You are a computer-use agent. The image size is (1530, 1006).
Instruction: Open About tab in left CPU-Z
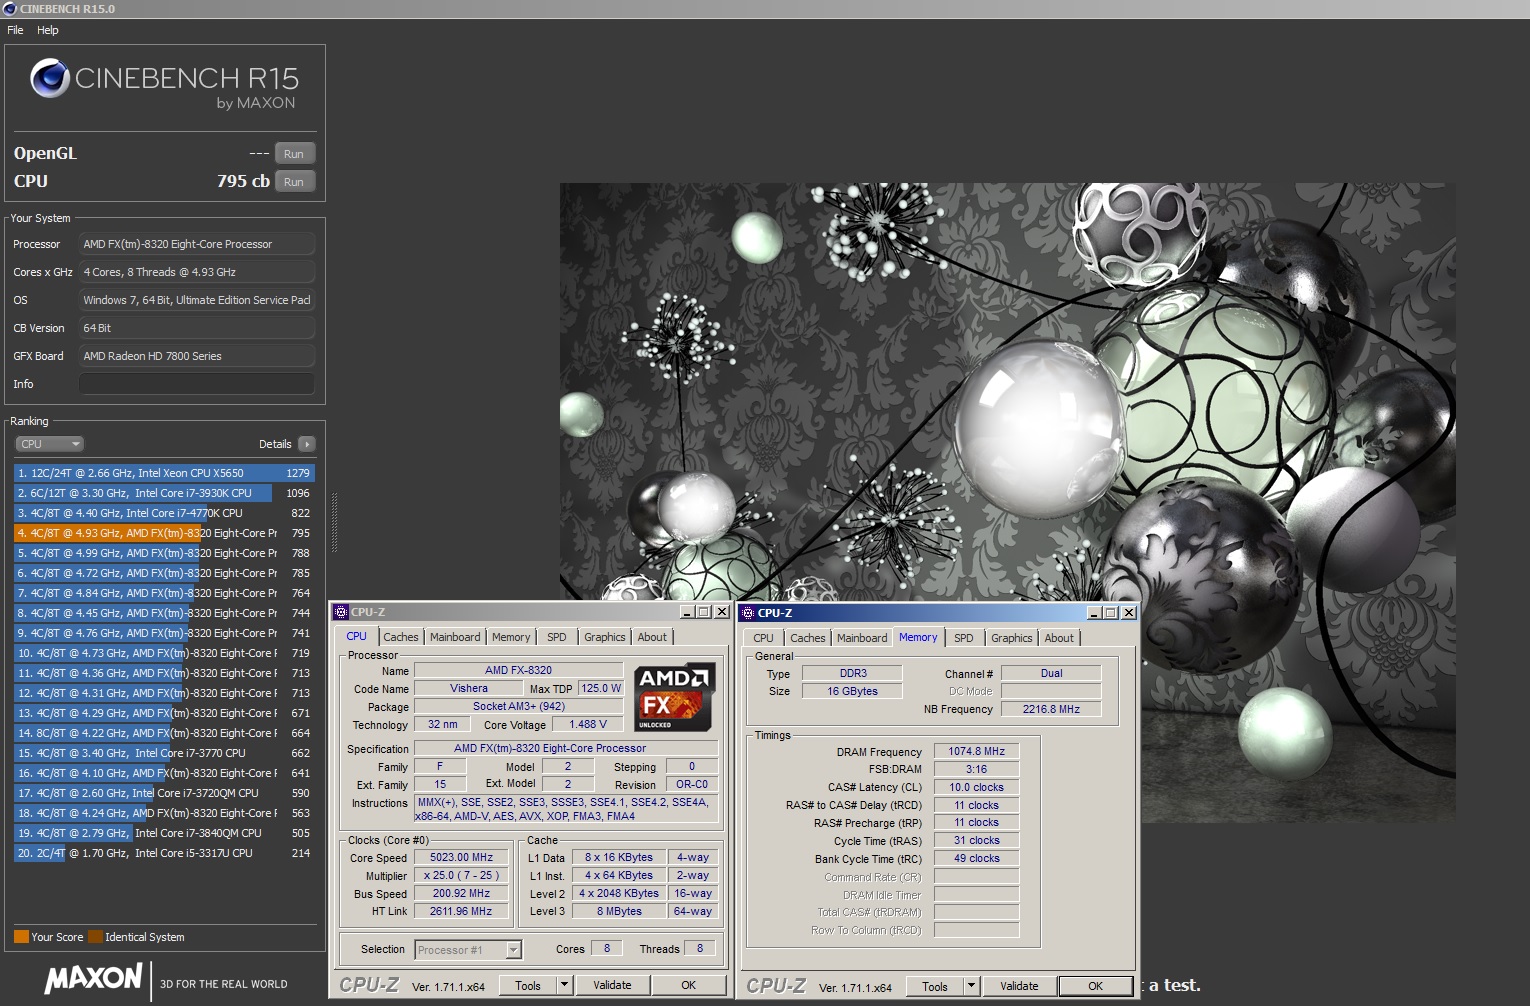pos(652,637)
